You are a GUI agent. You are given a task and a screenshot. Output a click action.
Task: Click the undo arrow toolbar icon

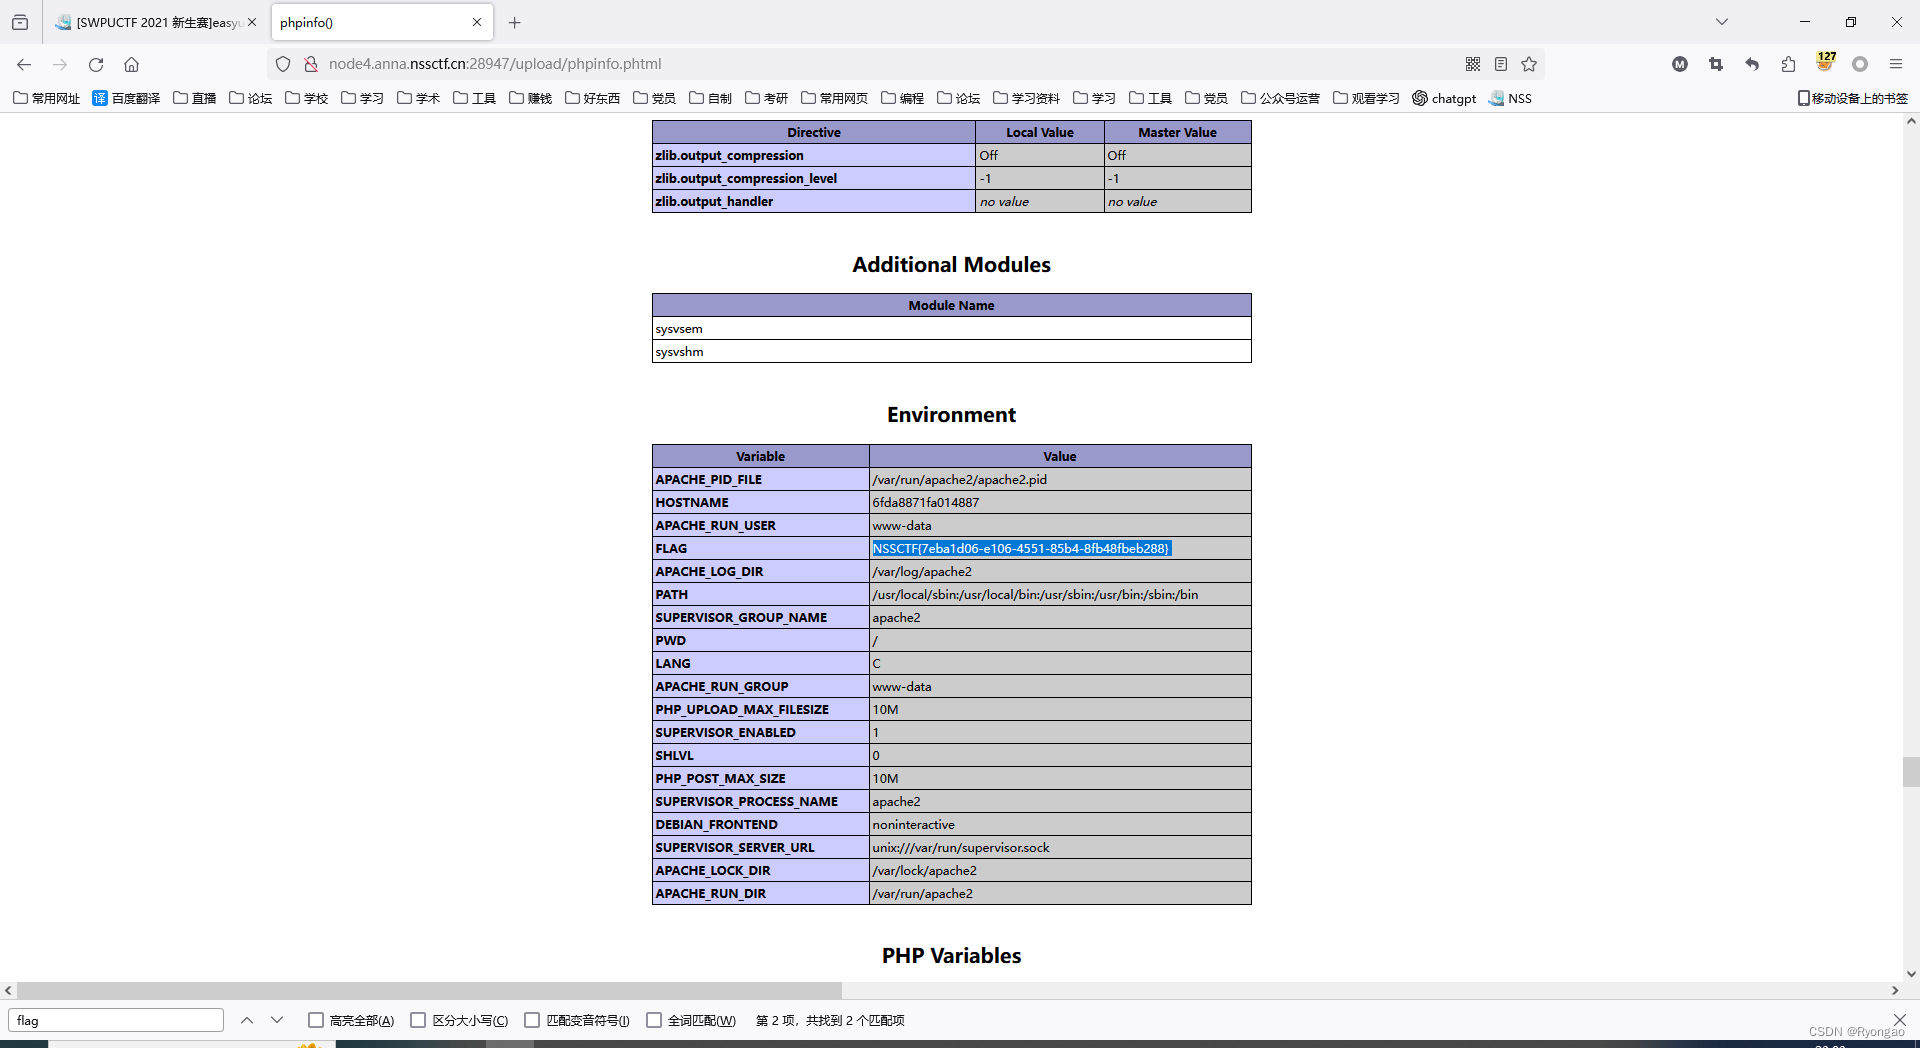point(1752,64)
